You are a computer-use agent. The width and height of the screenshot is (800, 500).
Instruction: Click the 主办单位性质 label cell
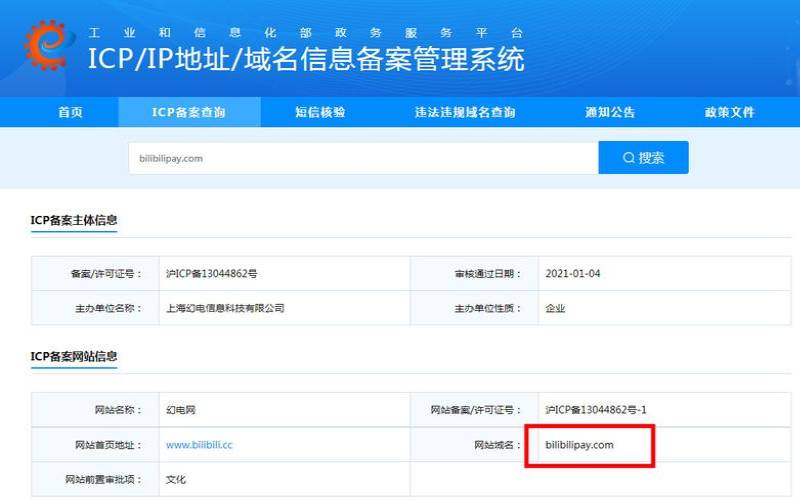(x=474, y=308)
